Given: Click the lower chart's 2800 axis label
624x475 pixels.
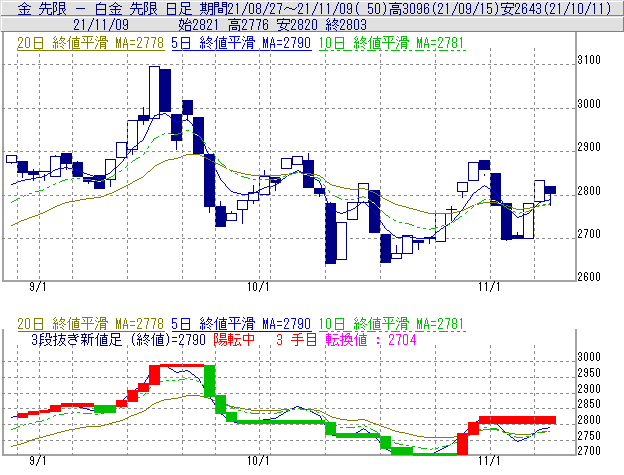Looking at the screenshot, I should (x=589, y=420).
